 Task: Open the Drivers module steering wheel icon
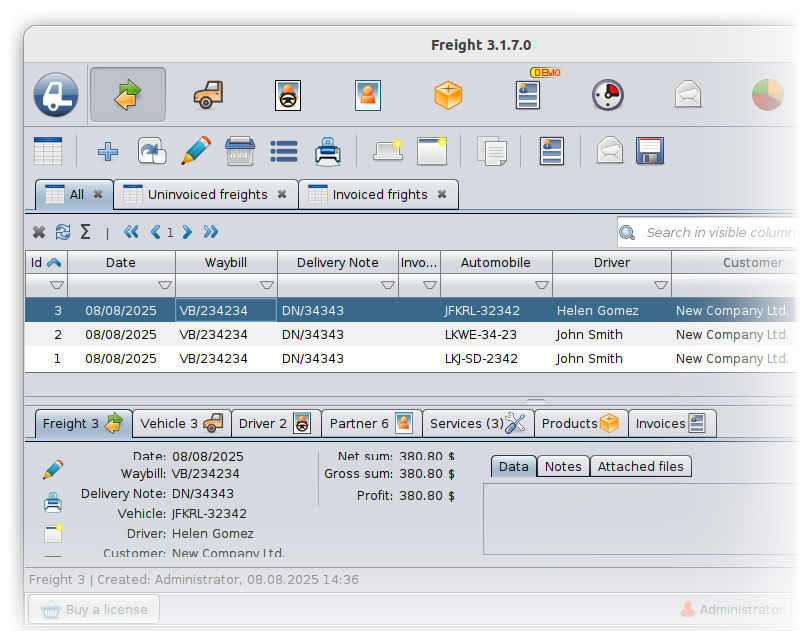click(x=288, y=95)
